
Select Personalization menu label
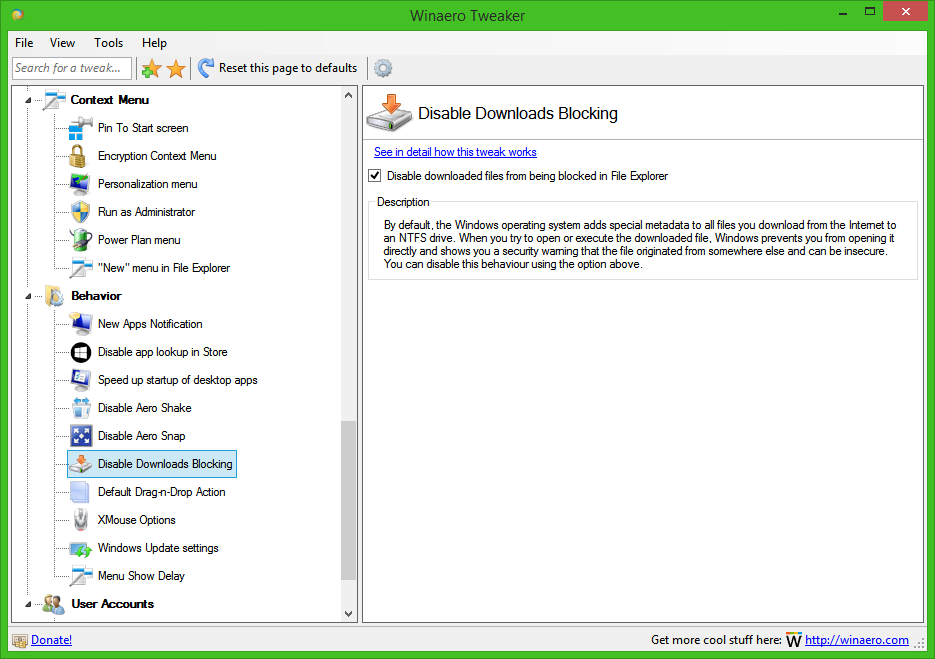147,184
